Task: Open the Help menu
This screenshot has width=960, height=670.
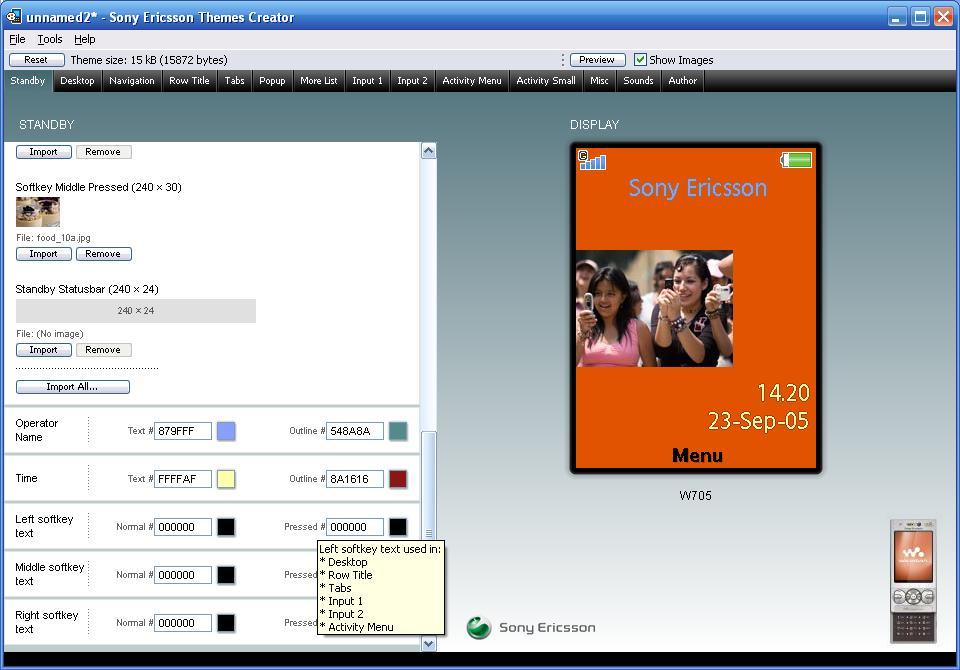Action: [x=84, y=39]
